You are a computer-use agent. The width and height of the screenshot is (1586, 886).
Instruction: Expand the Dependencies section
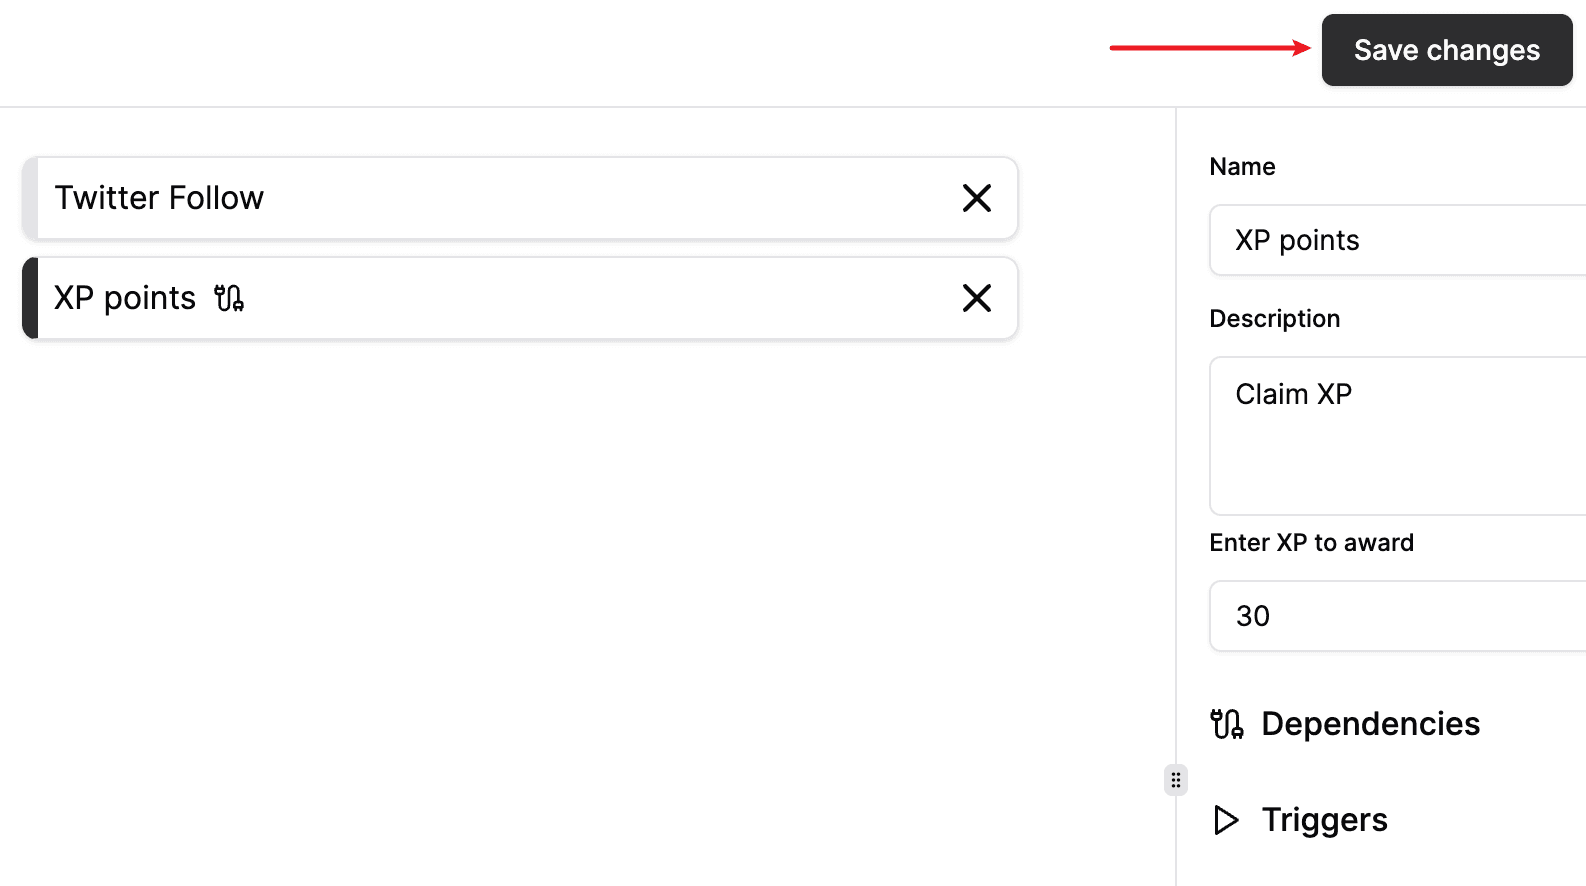coord(1345,724)
